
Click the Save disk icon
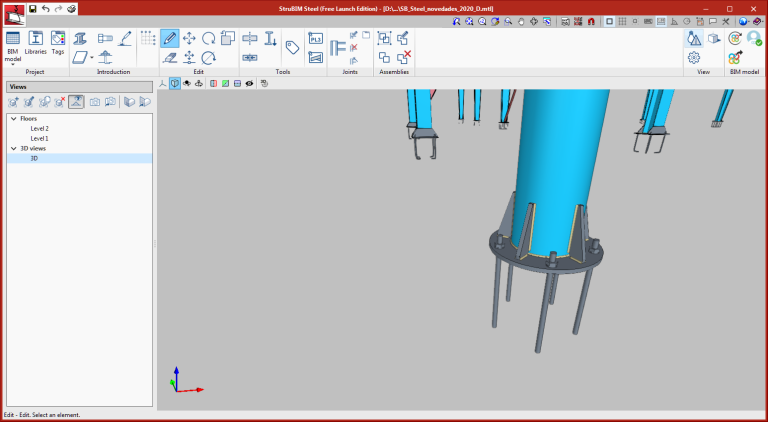[32, 8]
